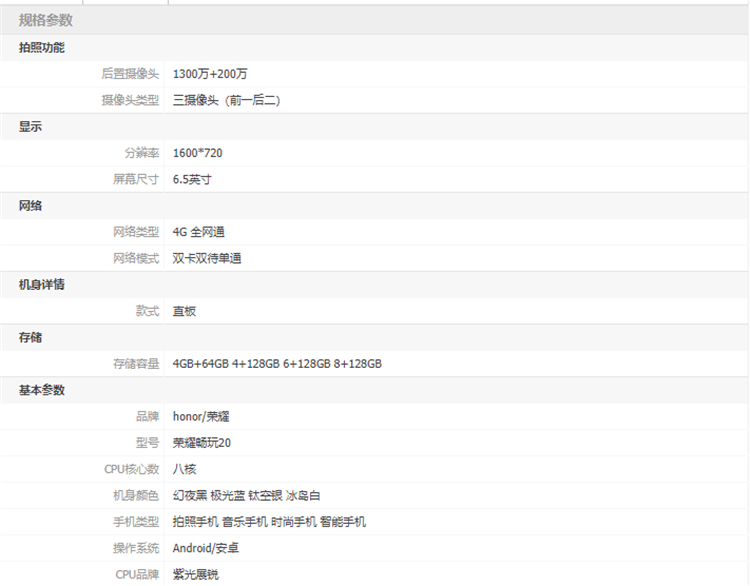Click the 规格参数 title header
Viewport: 750px width, 586px height.
46,20
